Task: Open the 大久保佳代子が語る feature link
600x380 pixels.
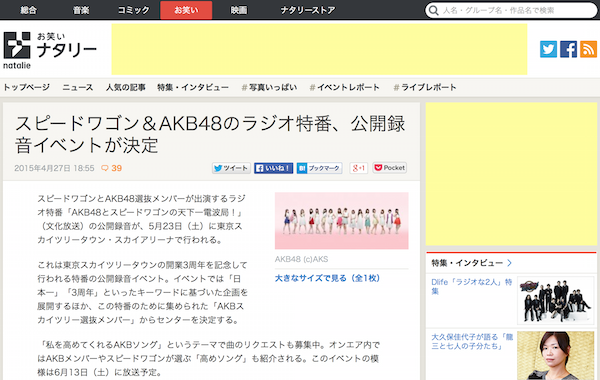Action: [x=472, y=341]
